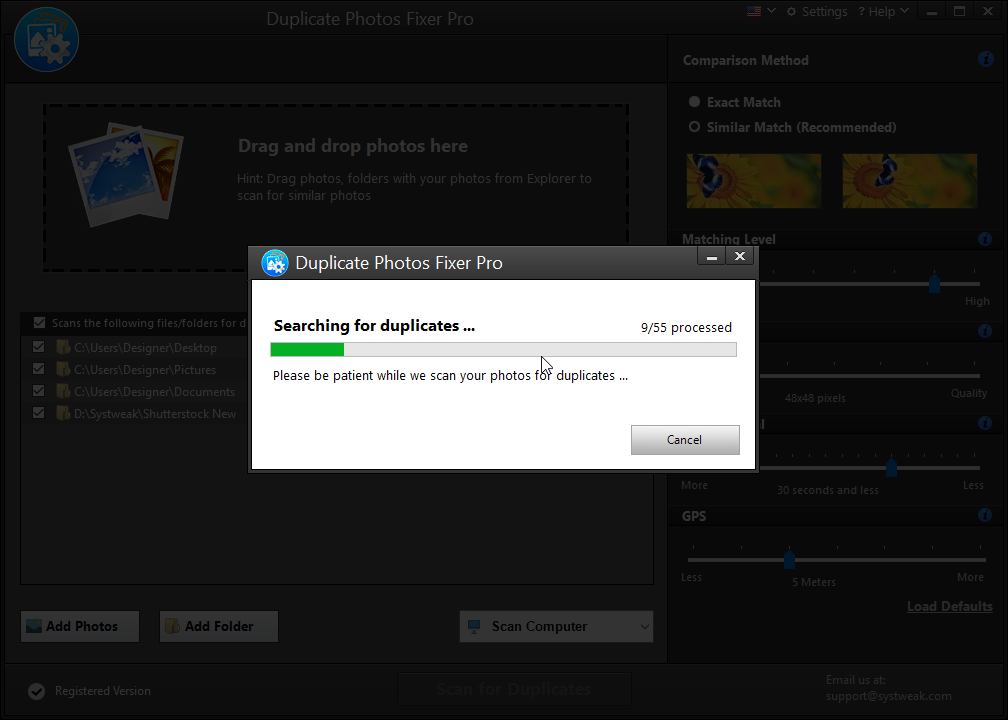Viewport: 1008px width, 720px height.
Task: Open the Settings menu
Action: click(x=817, y=11)
